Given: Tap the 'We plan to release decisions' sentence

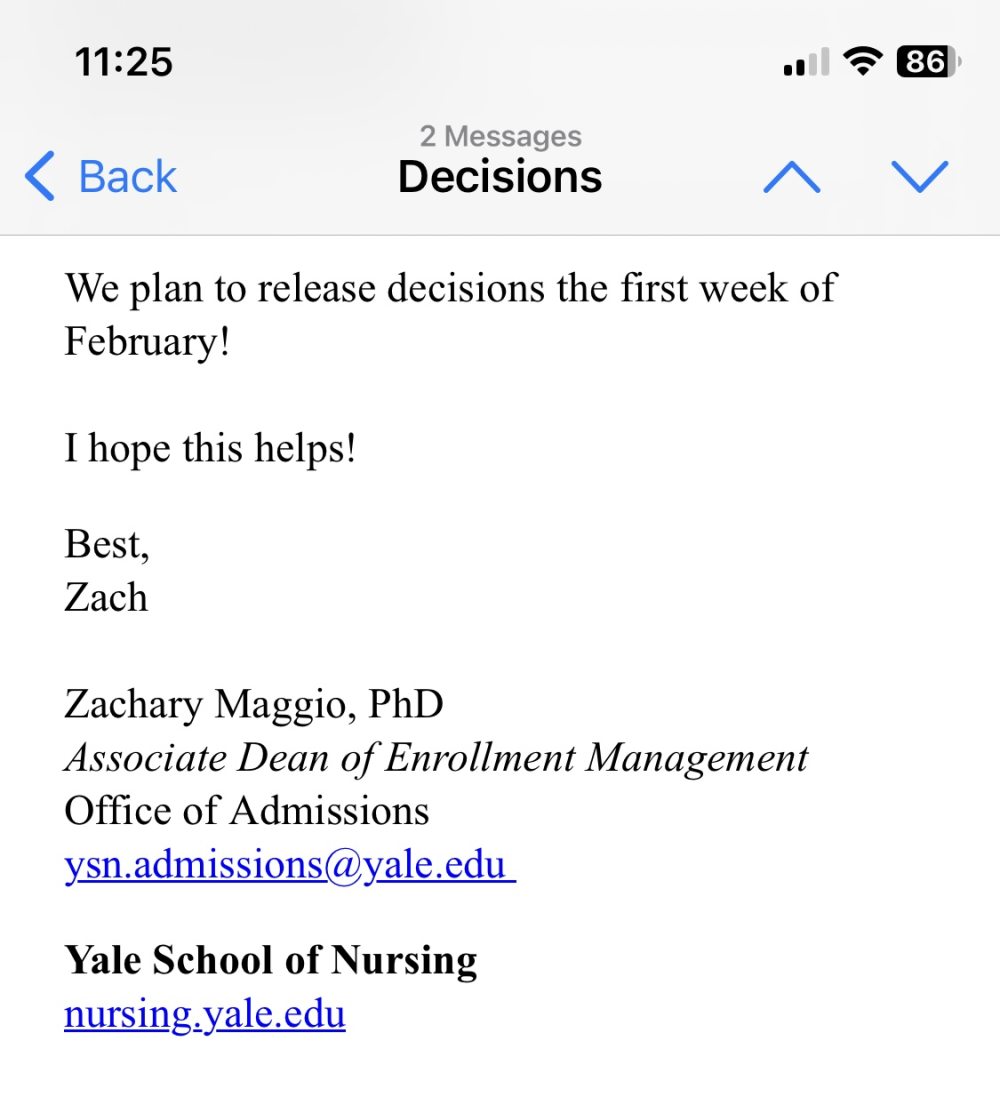Looking at the screenshot, I should tap(450, 315).
